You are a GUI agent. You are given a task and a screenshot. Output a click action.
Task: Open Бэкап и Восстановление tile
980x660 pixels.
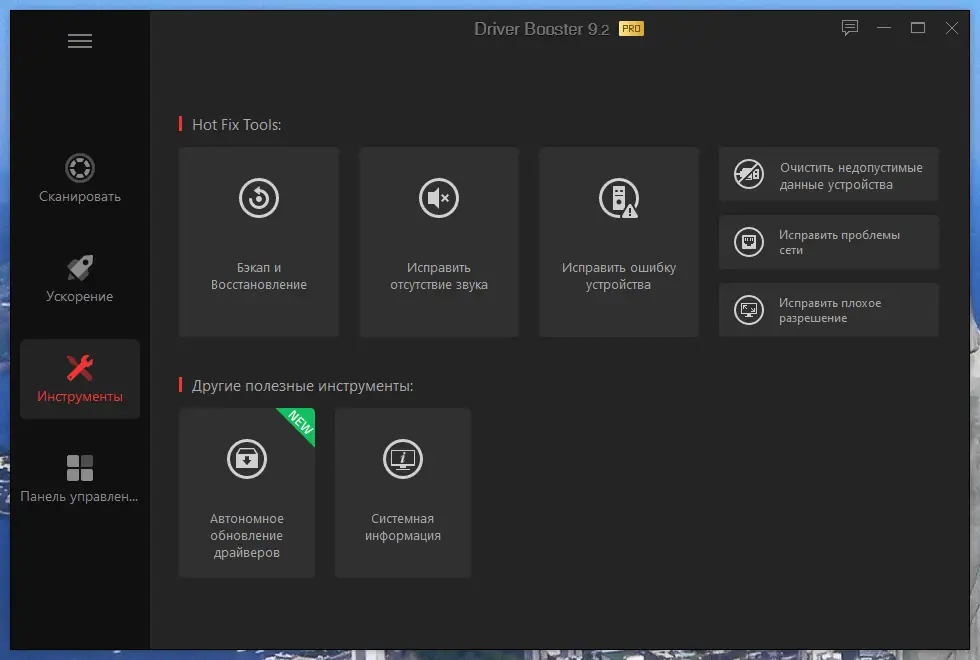(259, 242)
